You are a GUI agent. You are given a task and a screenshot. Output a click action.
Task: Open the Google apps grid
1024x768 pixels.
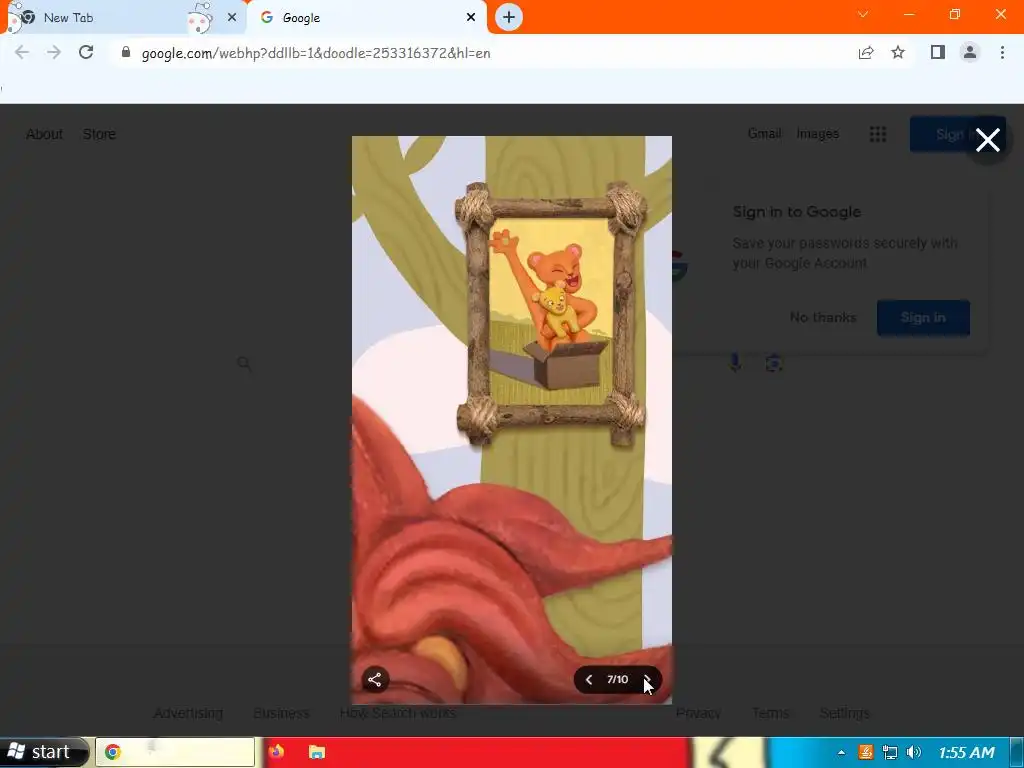pos(878,135)
